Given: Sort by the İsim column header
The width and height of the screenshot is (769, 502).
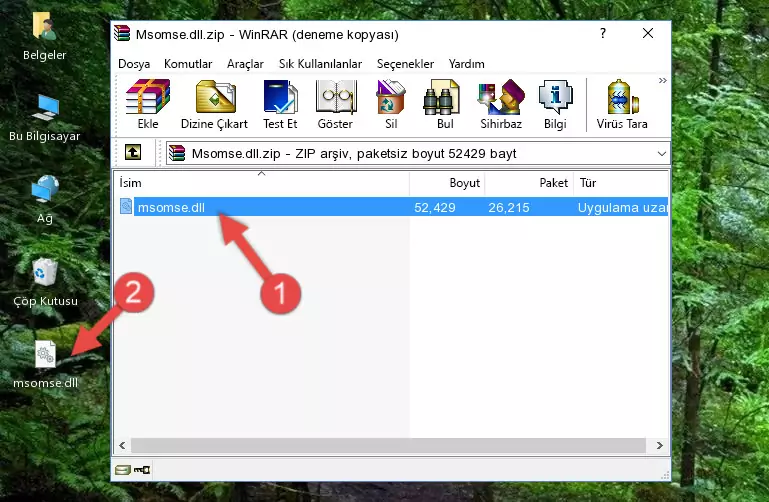Looking at the screenshot, I should pyautogui.click(x=262, y=183).
